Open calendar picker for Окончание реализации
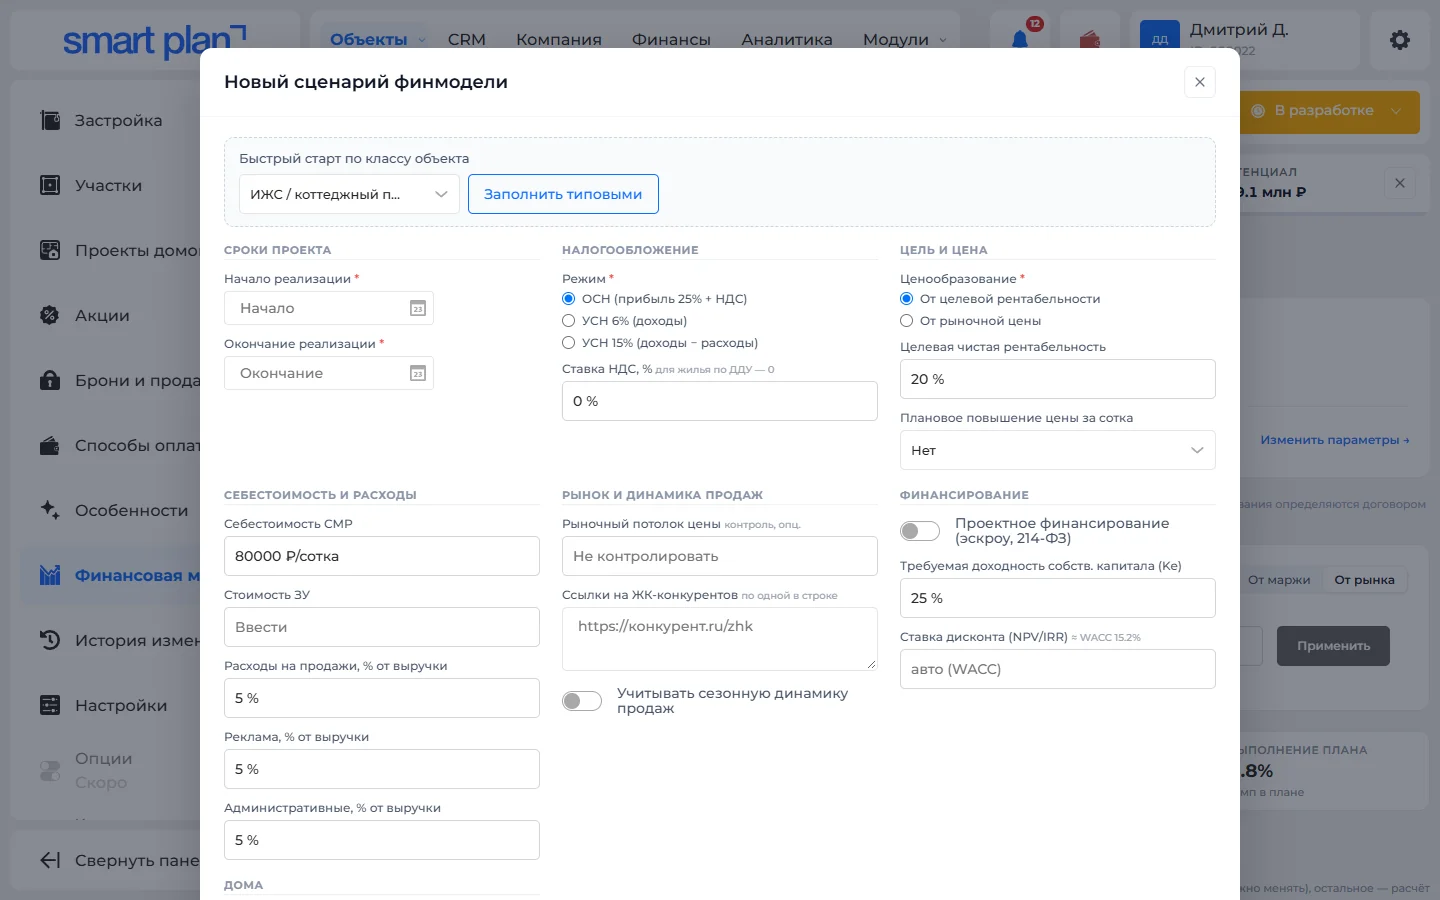 [x=418, y=373]
